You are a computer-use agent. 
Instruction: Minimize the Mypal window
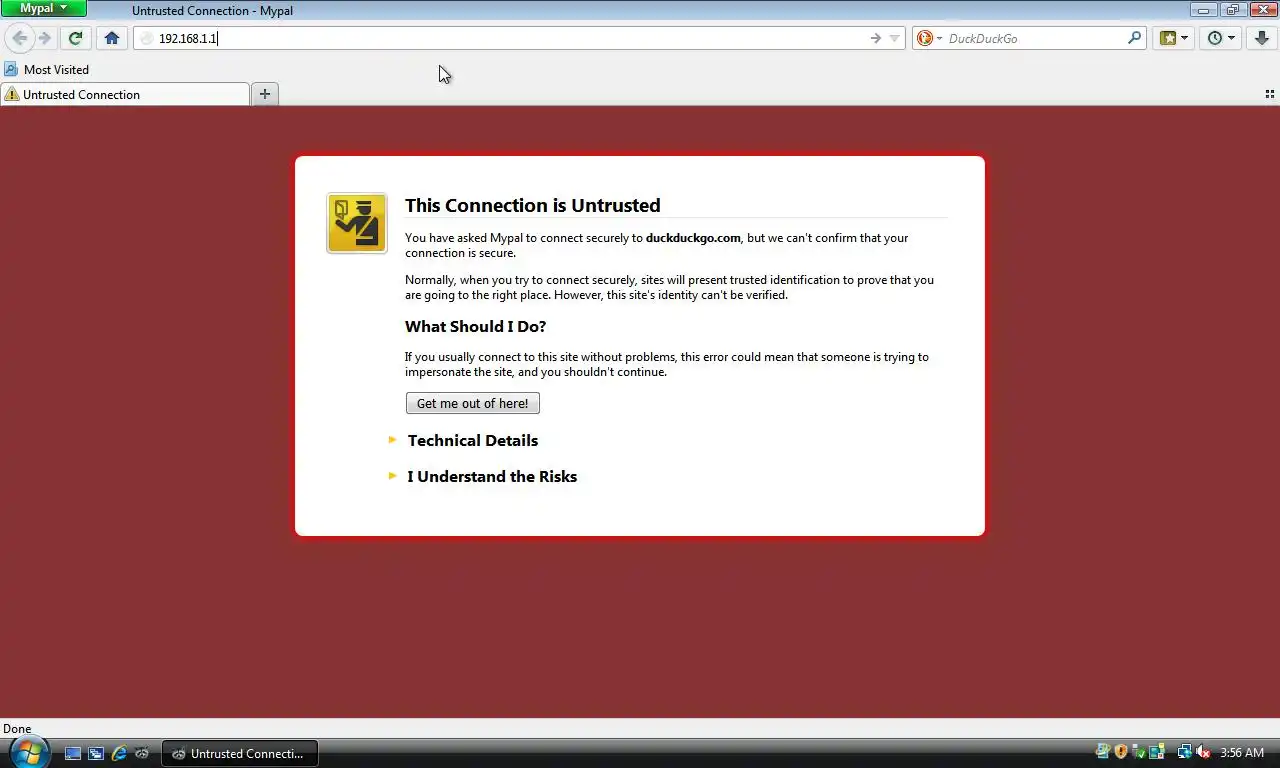[1203, 9]
